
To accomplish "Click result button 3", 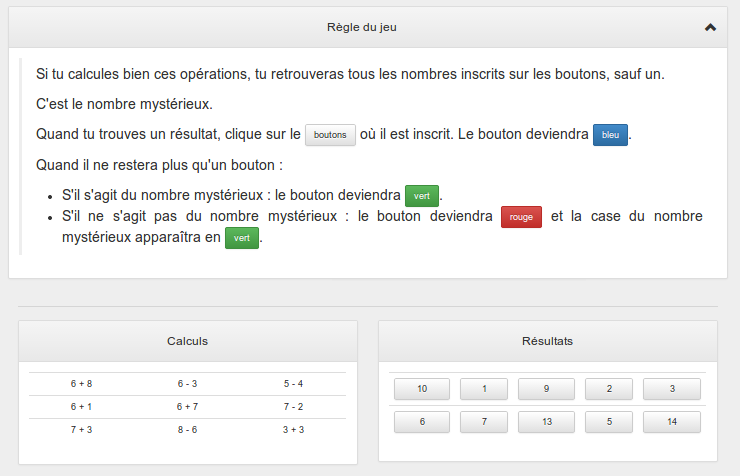I will tap(672, 389).
